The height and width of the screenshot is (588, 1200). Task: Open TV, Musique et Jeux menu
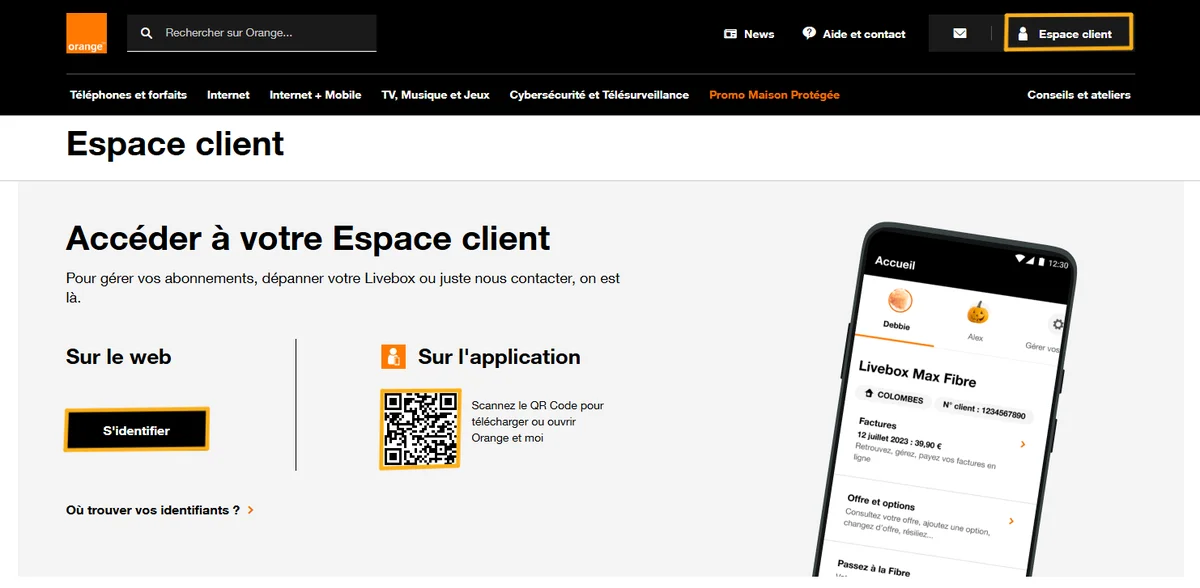(x=435, y=95)
